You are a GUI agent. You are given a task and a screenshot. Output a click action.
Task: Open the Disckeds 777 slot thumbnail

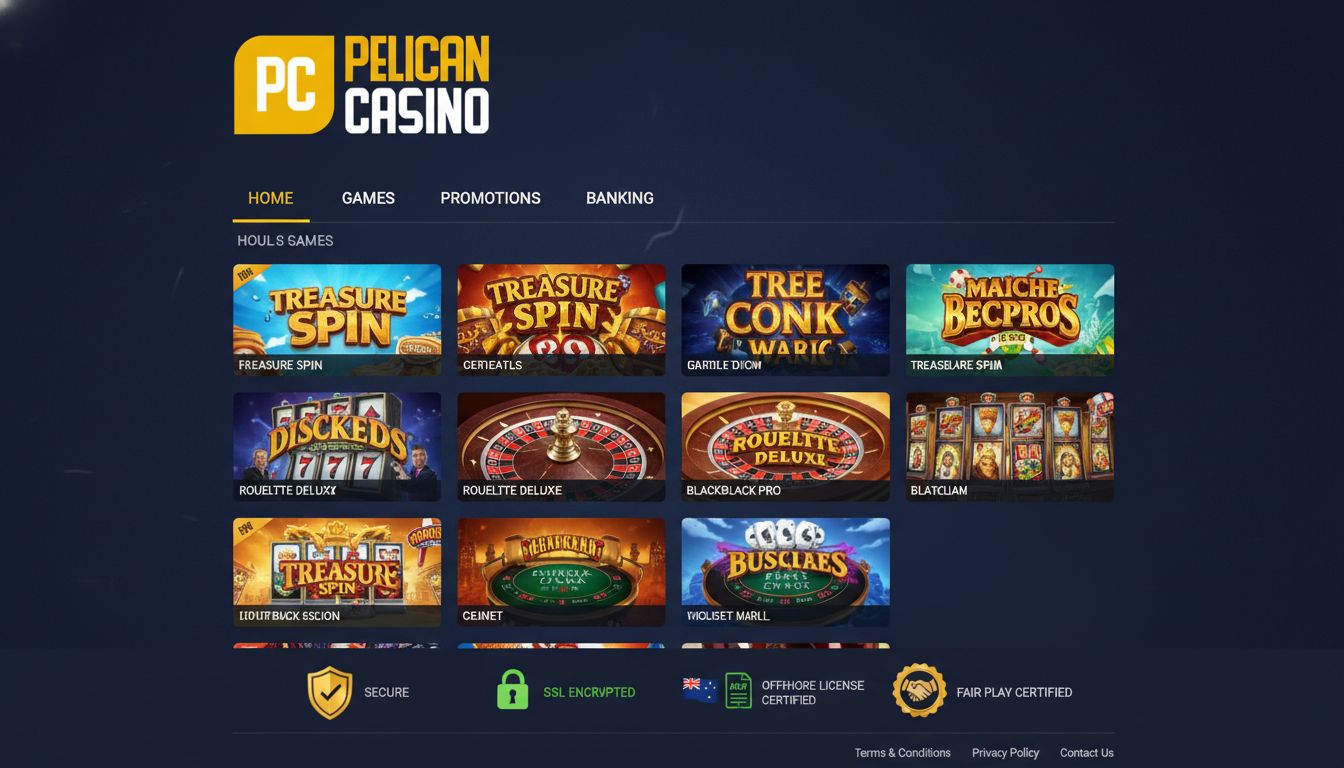(x=337, y=447)
